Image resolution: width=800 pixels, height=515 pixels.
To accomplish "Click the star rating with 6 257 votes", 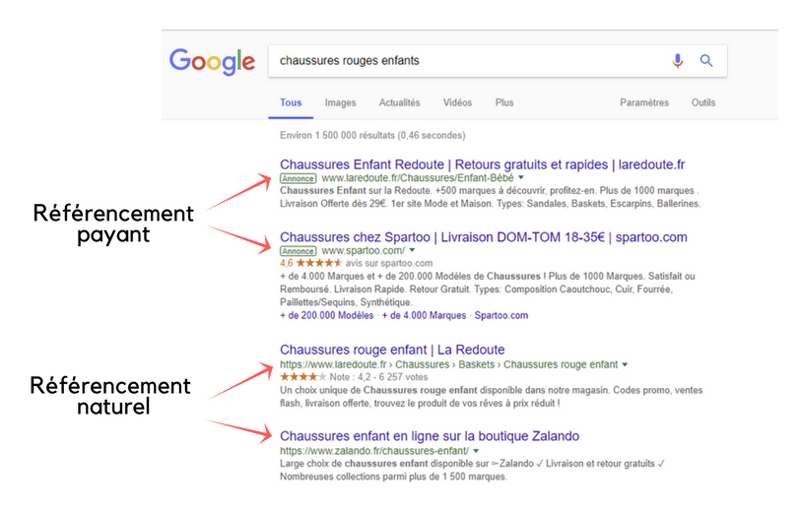I will 303,377.
